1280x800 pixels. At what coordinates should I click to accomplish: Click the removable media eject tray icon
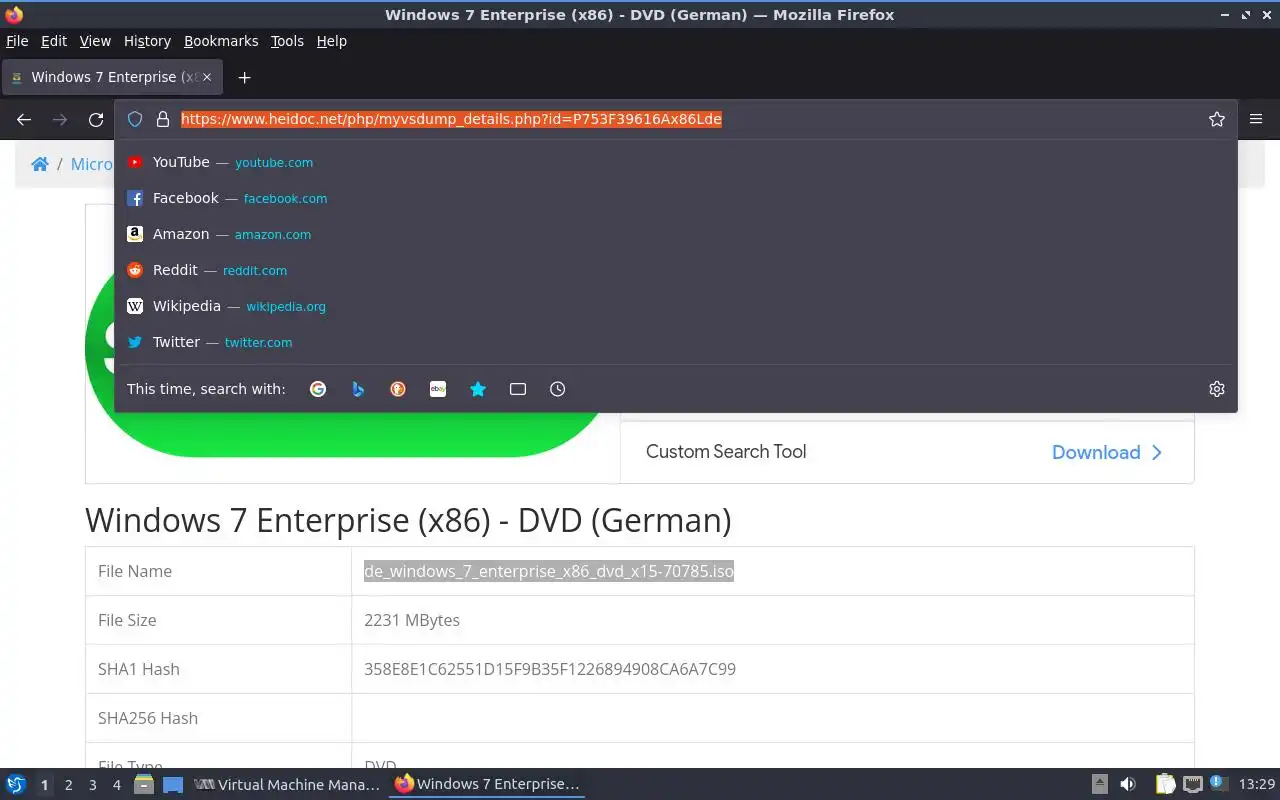point(1100,785)
